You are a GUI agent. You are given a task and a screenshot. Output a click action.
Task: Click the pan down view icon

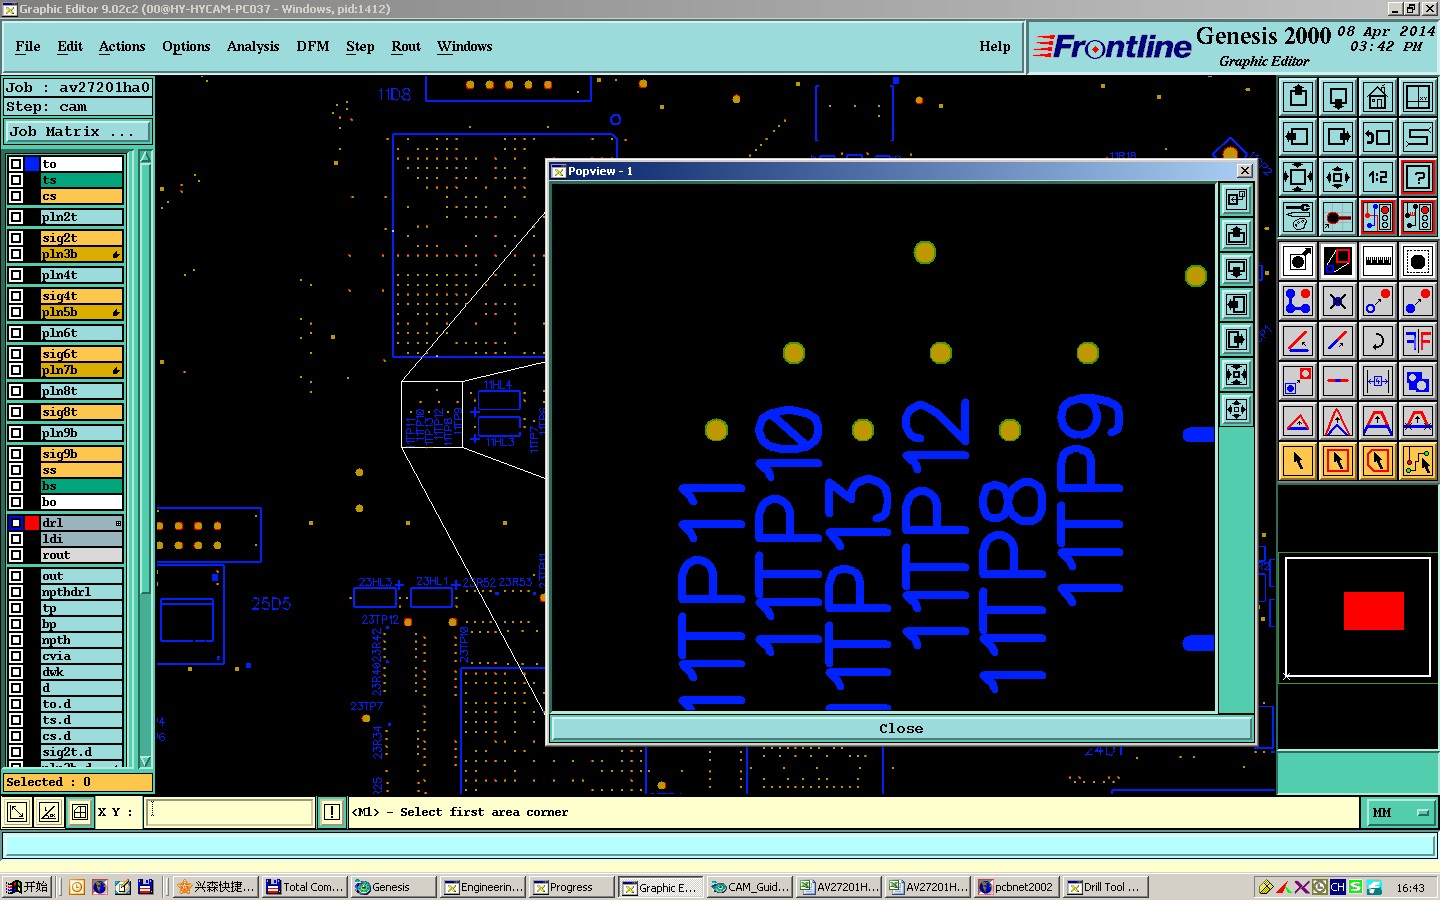tap(1338, 97)
